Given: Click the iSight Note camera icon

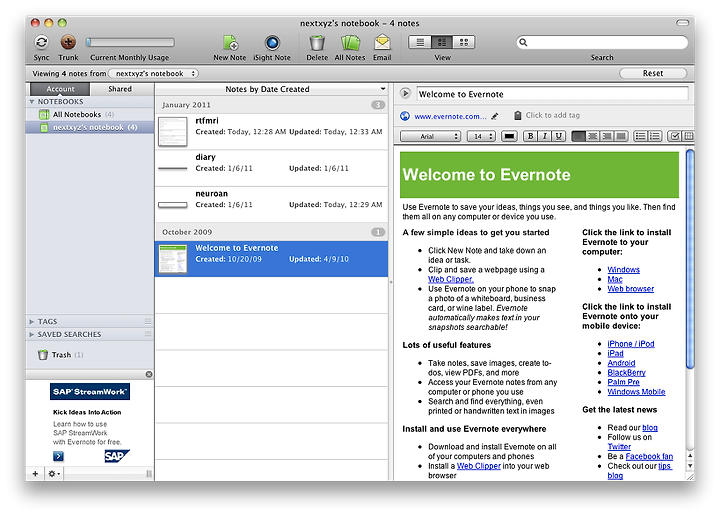Looking at the screenshot, I should click(x=272, y=43).
